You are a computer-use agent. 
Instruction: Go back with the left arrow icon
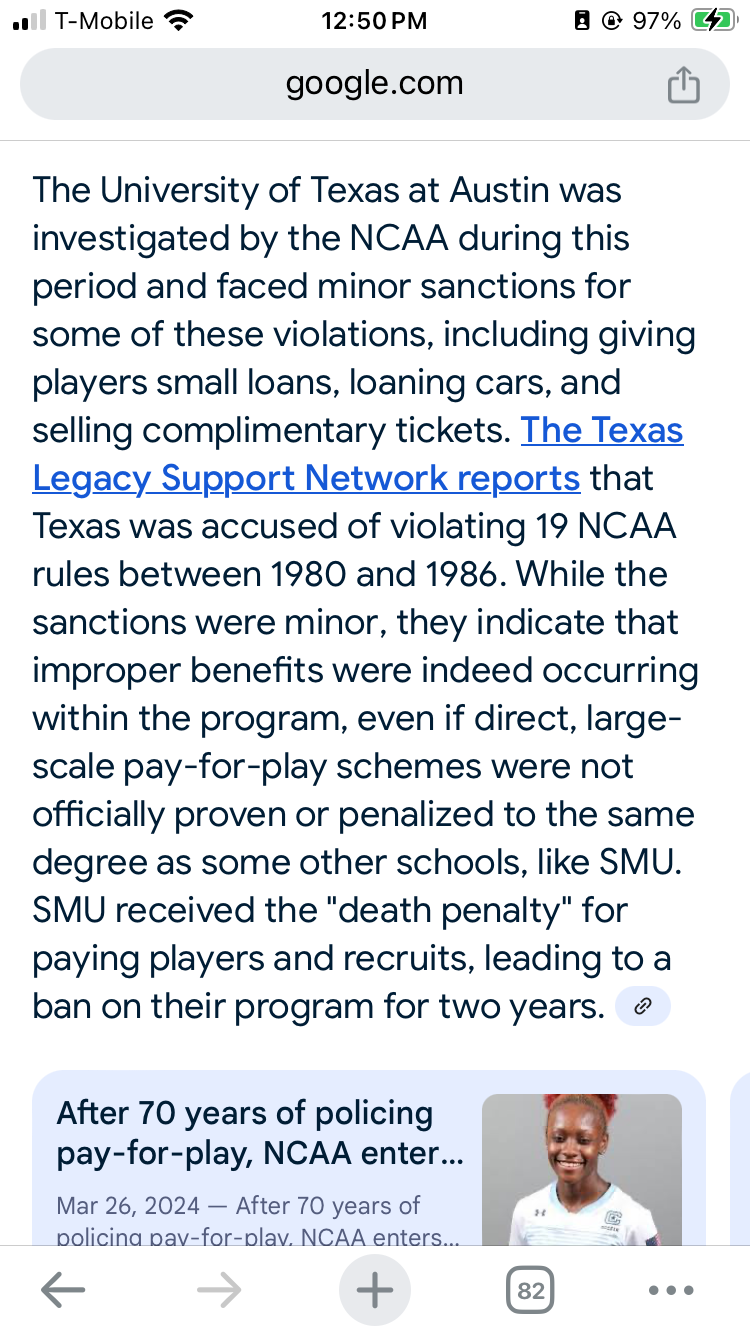click(x=62, y=1290)
